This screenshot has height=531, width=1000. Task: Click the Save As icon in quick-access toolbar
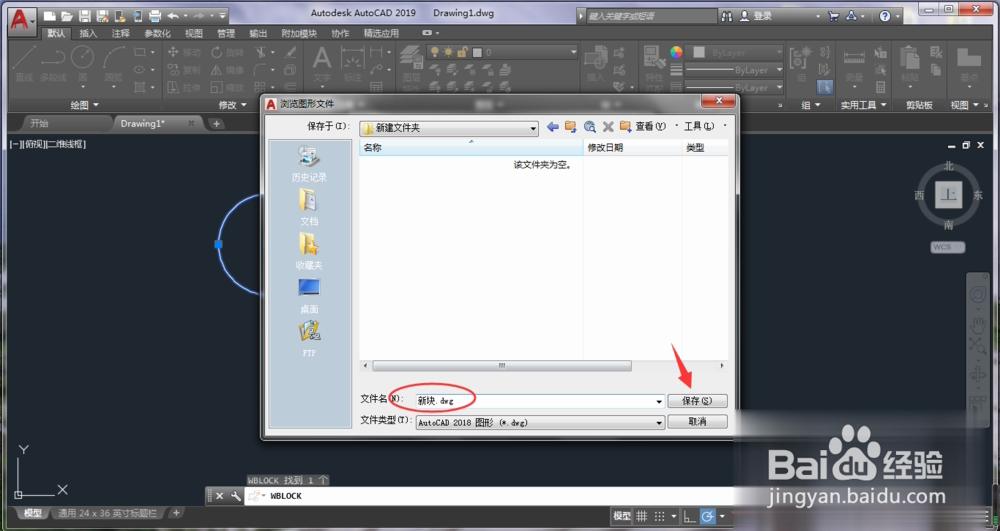point(101,16)
